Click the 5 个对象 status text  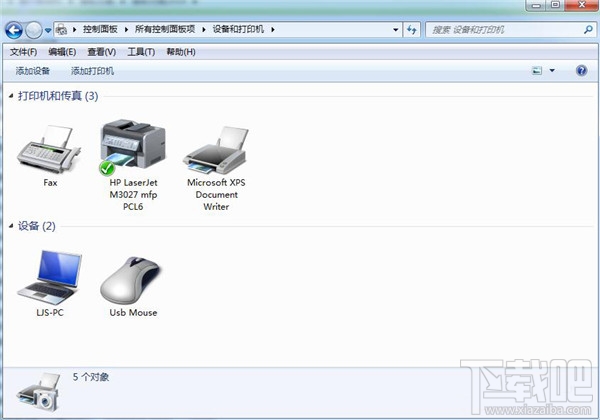pos(91,377)
